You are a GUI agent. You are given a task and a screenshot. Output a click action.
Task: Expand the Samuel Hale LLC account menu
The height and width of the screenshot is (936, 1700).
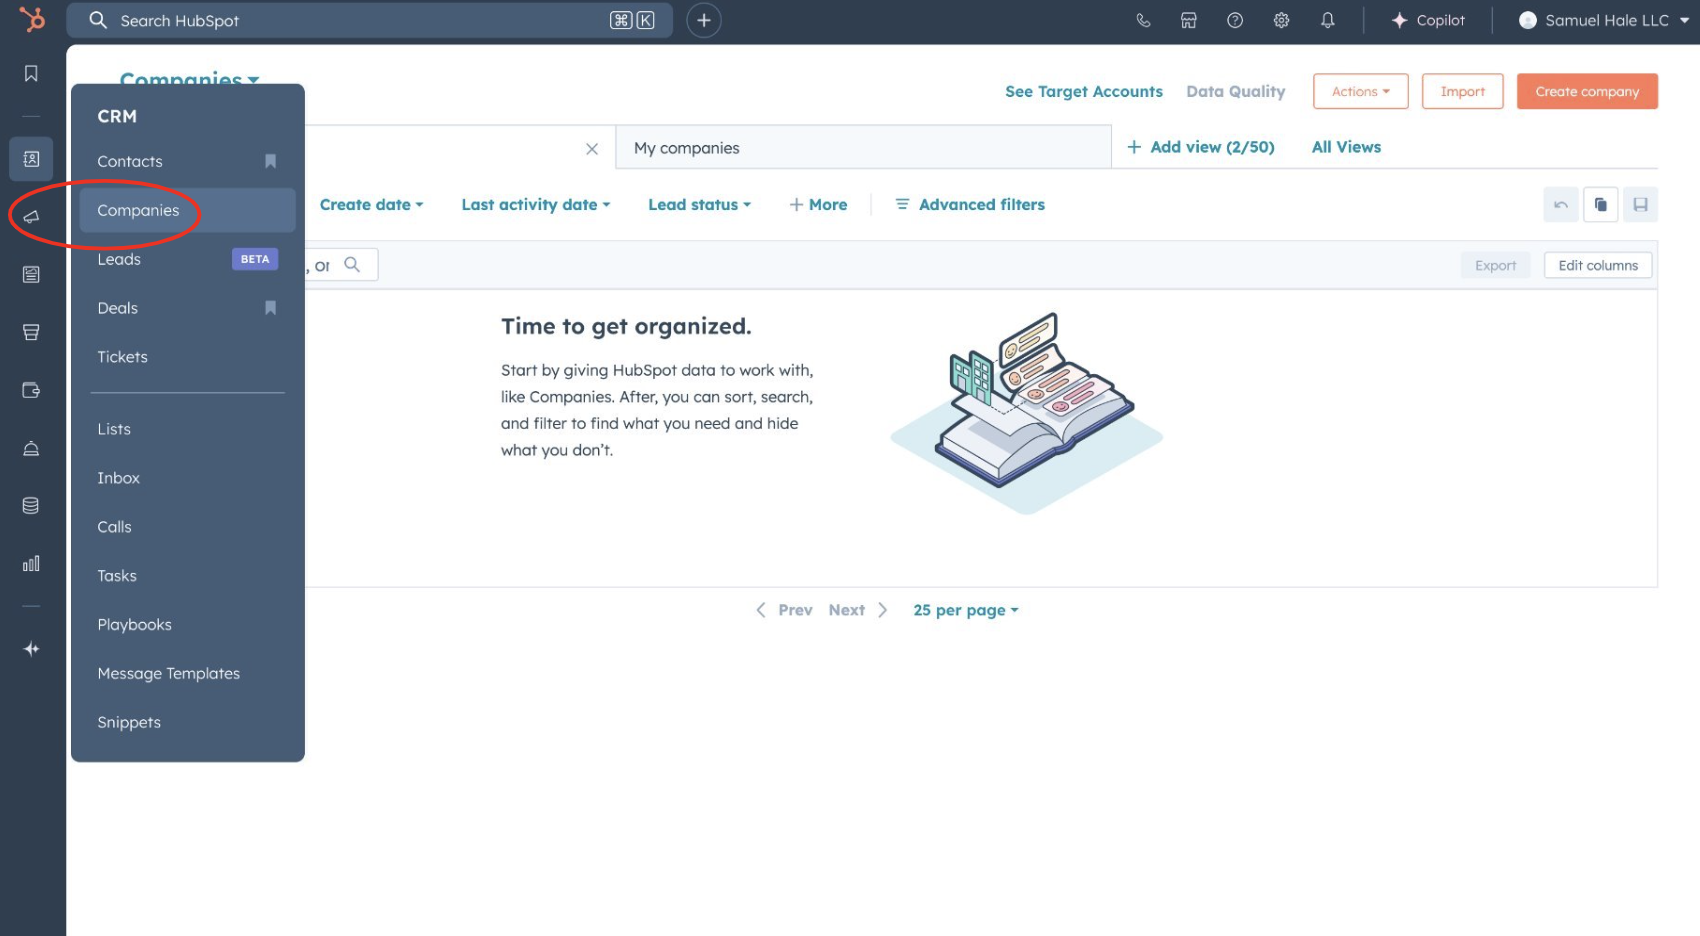click(1603, 20)
